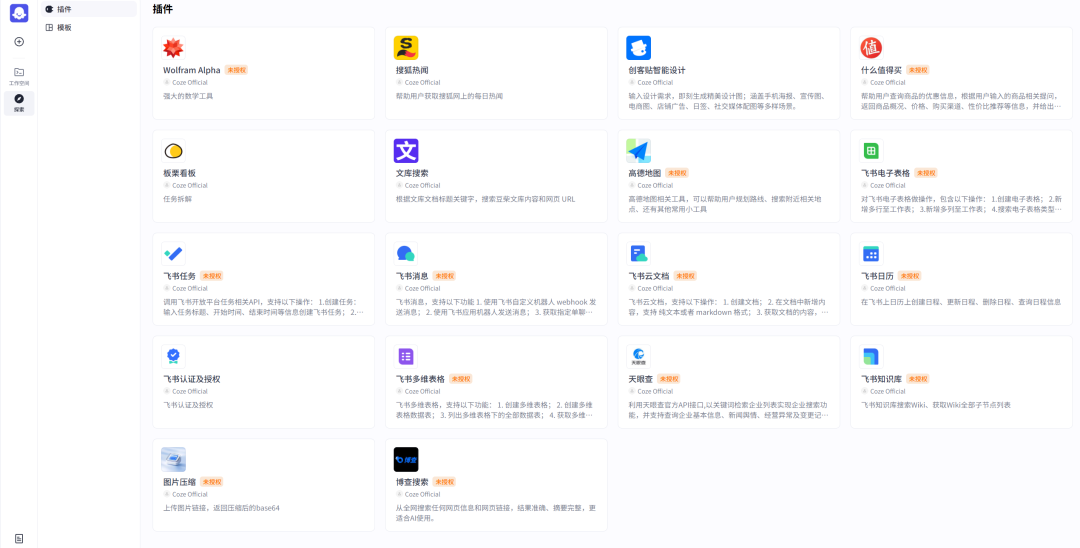Click the 文库搜索 plugin icon
1080x548 pixels.
click(406, 151)
